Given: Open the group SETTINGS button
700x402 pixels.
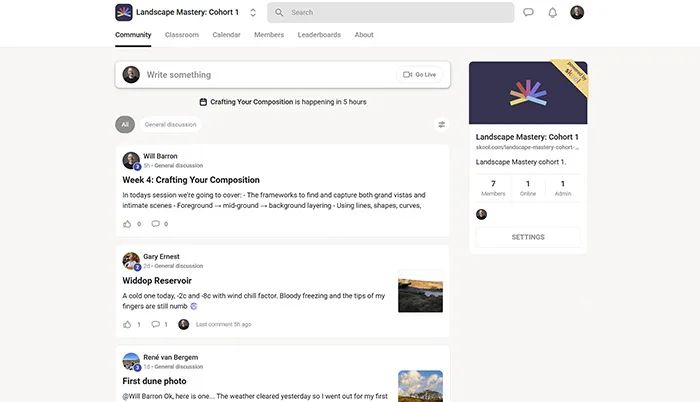Looking at the screenshot, I should coord(528,237).
